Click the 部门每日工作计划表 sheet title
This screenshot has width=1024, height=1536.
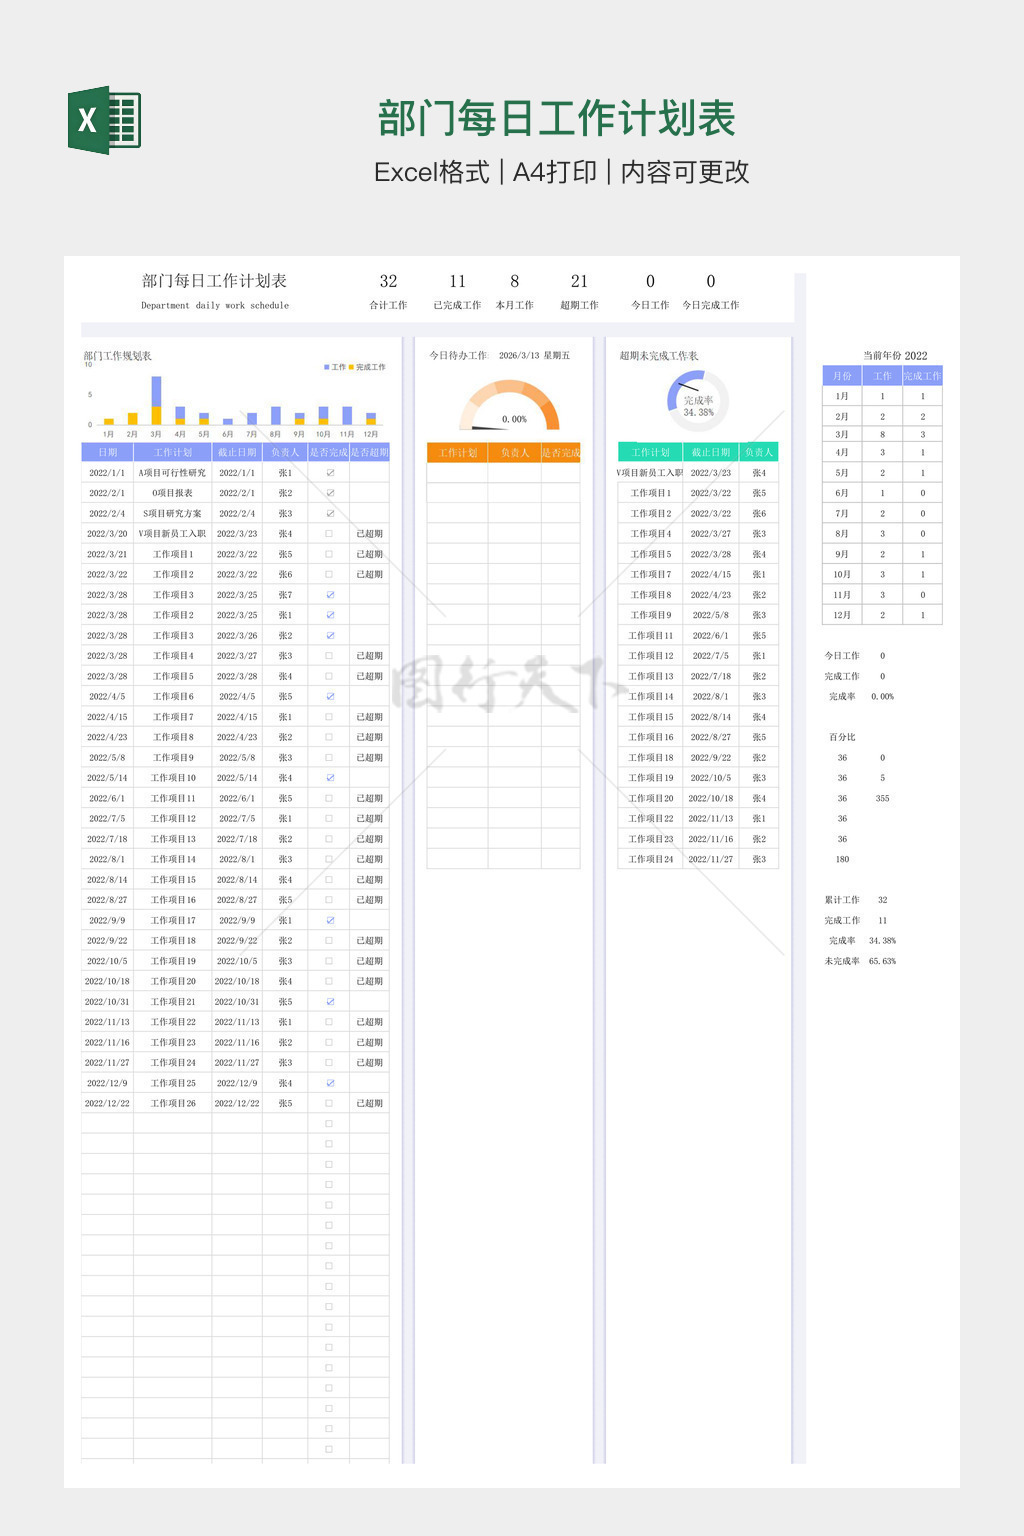pos(214,281)
